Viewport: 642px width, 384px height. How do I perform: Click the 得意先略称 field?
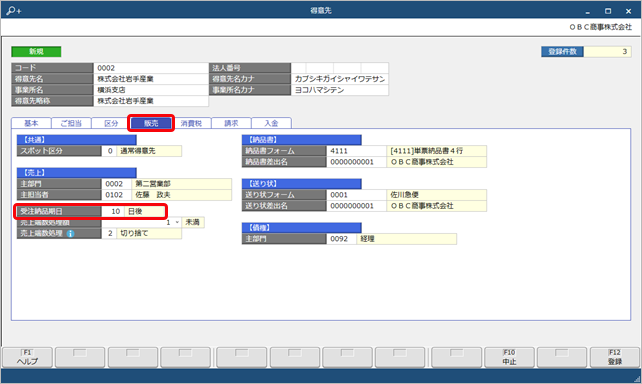click(x=151, y=101)
